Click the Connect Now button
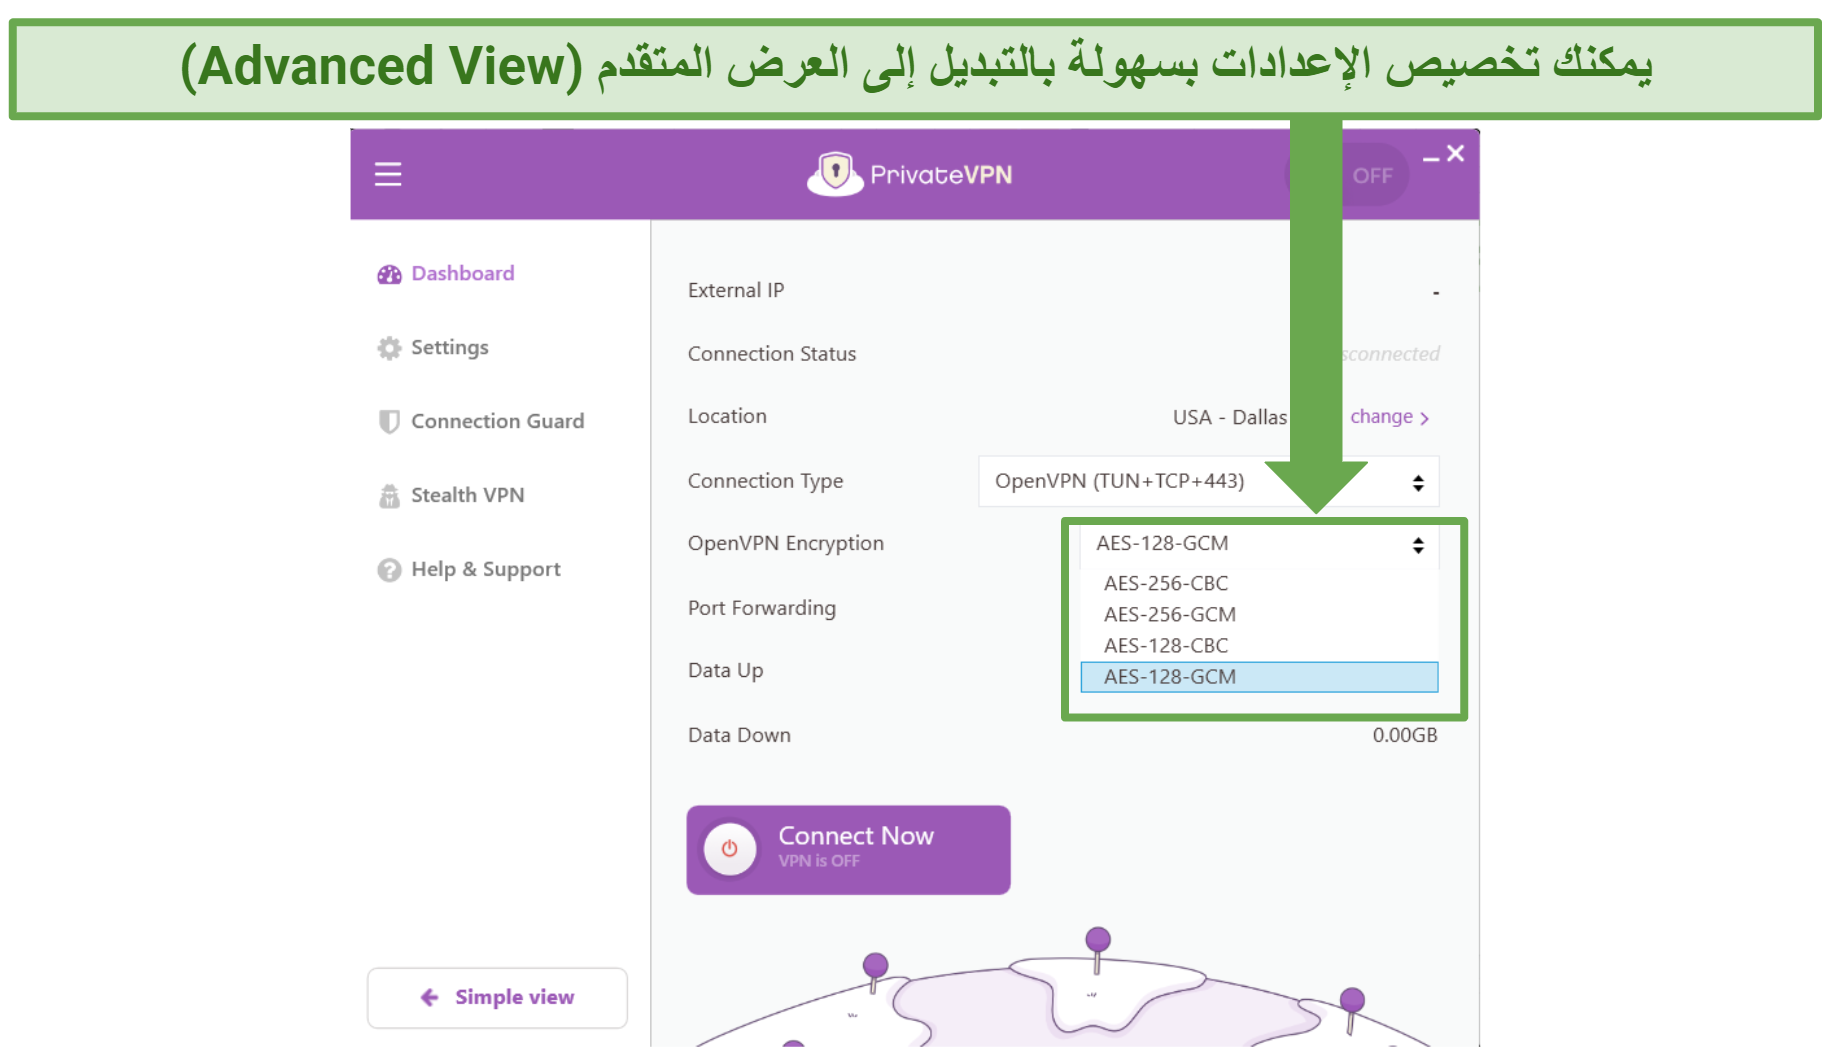Screen dimensions: 1833x1060 [848, 849]
